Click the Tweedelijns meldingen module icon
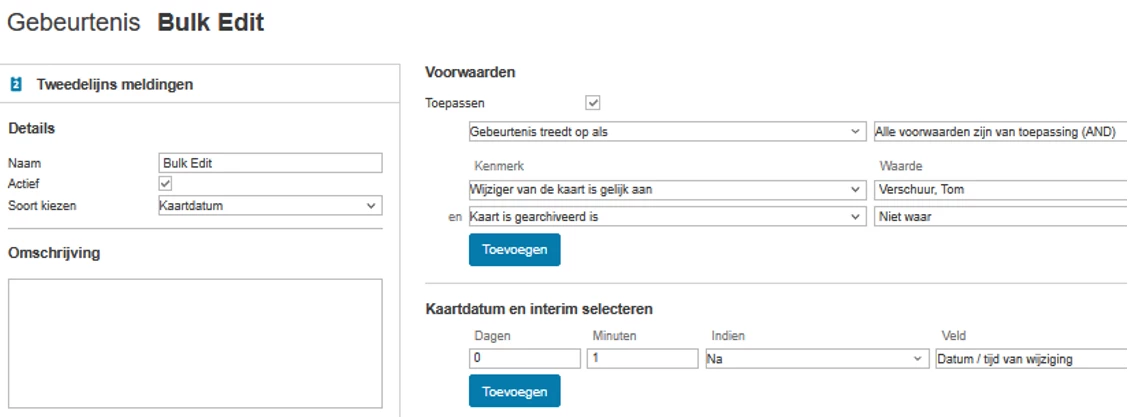Image resolution: width=1128 pixels, height=417 pixels. (x=16, y=85)
